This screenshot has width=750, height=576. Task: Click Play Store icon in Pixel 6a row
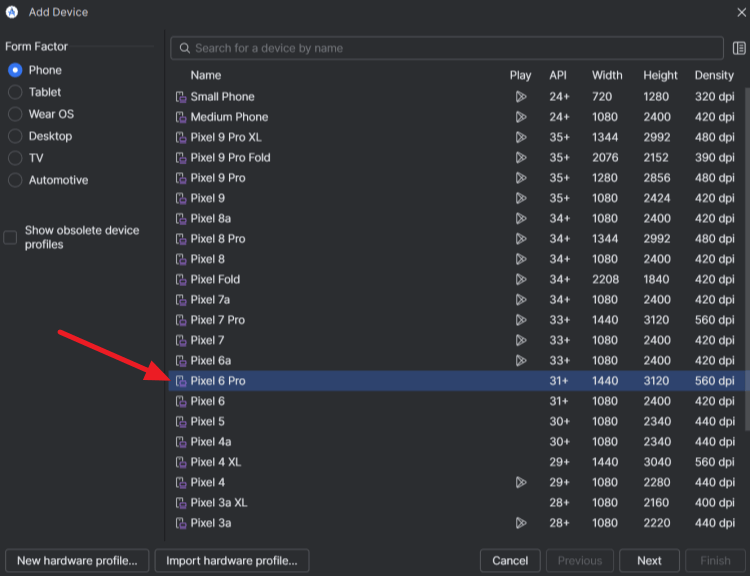pos(521,360)
